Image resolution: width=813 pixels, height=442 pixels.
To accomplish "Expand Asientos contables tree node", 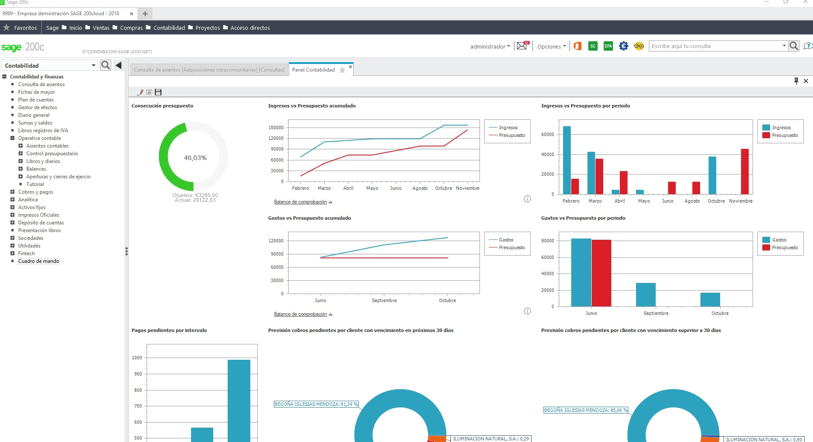I will click(21, 146).
